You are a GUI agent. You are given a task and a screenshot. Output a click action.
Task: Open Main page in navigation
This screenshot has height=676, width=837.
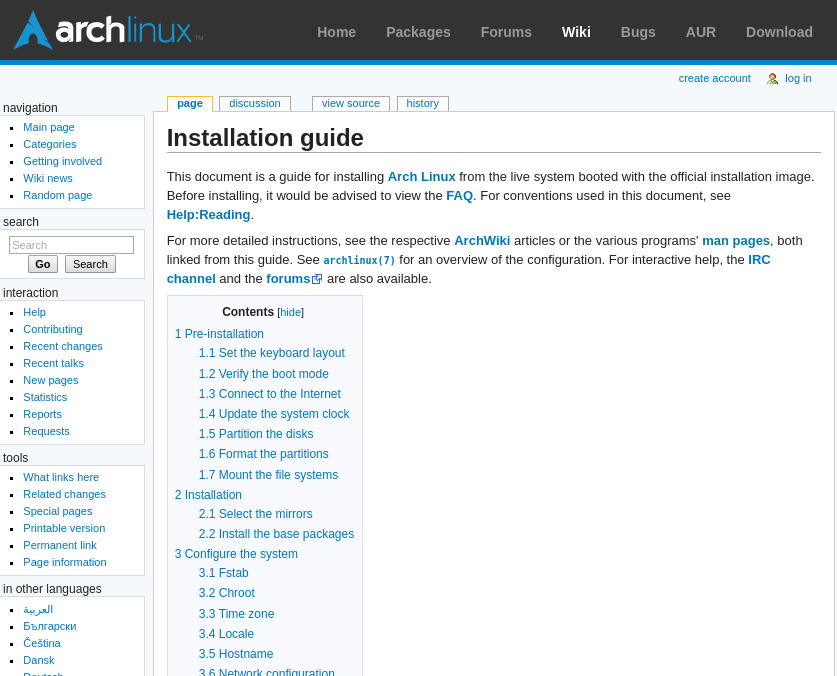point(49,127)
